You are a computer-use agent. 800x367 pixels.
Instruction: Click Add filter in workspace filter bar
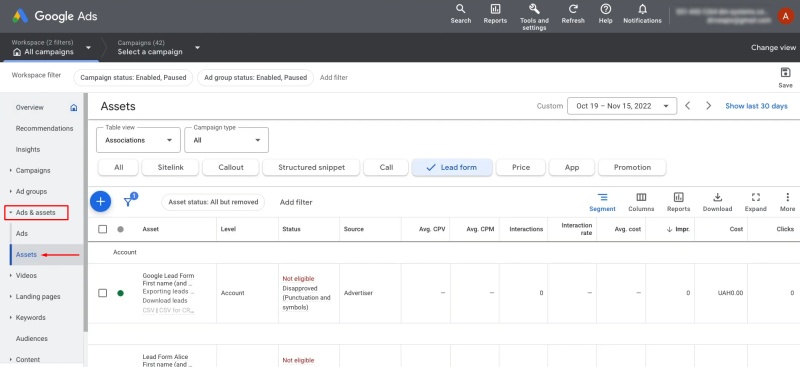click(x=334, y=78)
